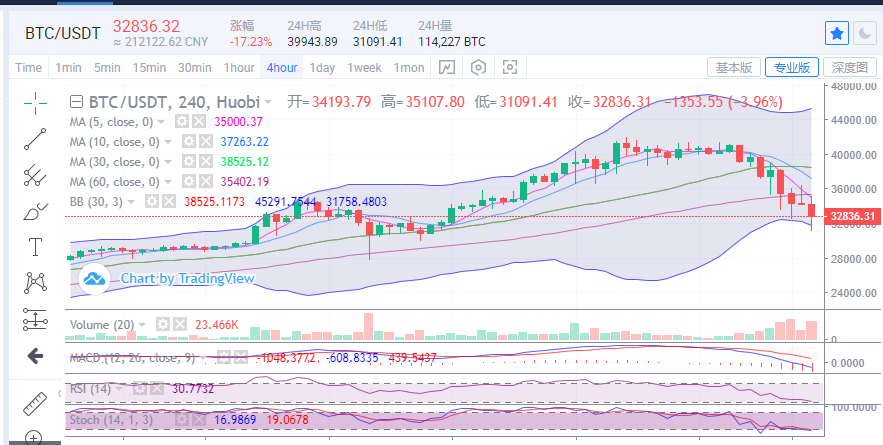Open the Chart by TradingView link
883x445 pixels.
tap(188, 278)
